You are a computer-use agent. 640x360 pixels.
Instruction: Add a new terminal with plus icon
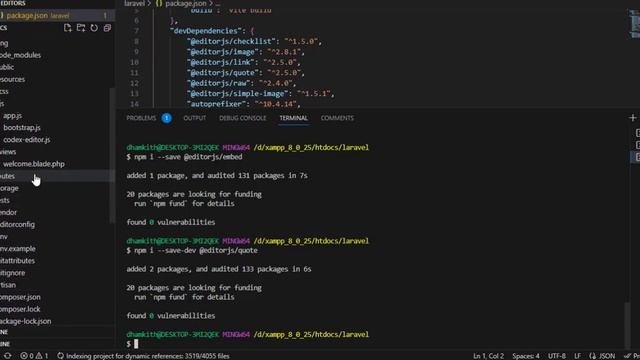tap(633, 118)
